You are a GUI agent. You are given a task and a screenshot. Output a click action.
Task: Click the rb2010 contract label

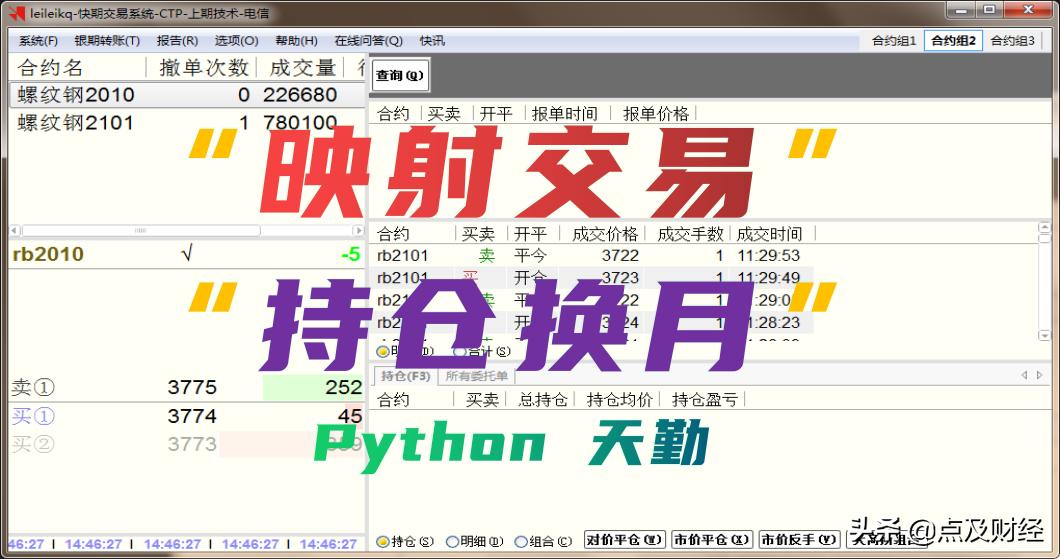click(48, 254)
